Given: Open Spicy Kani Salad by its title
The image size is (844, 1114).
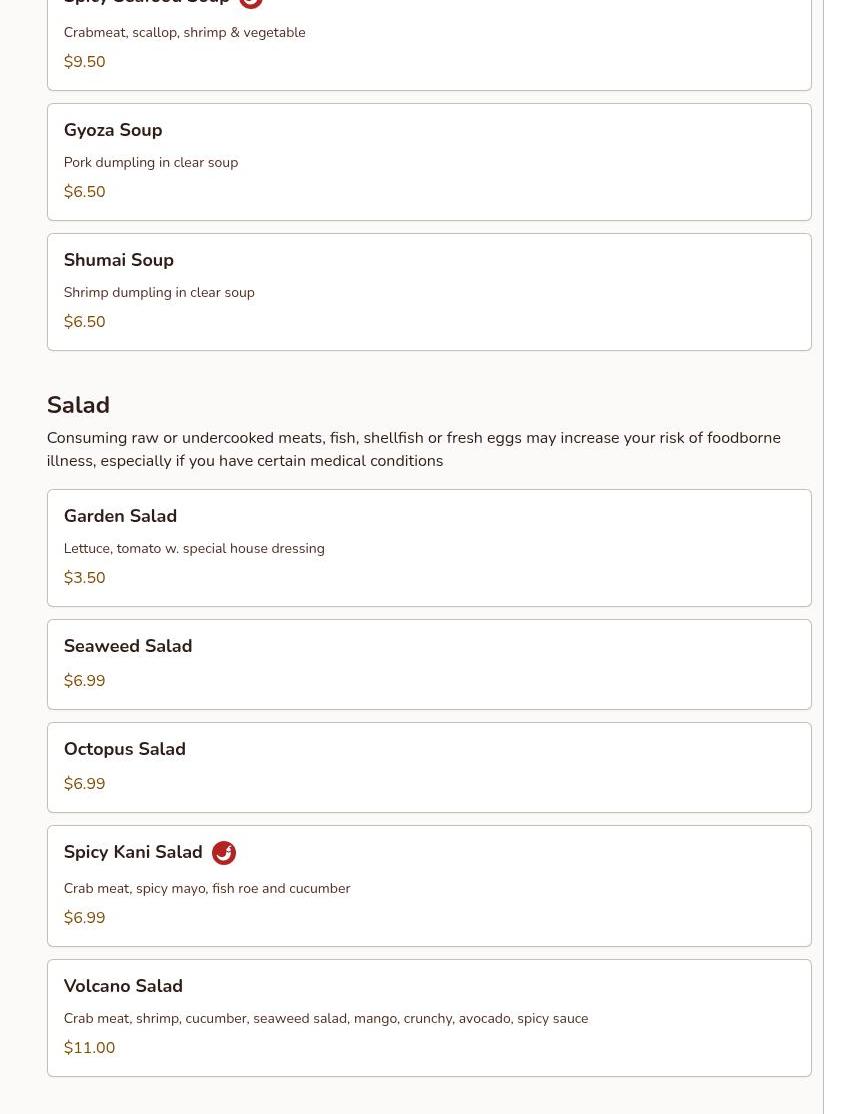Looking at the screenshot, I should pyautogui.click(x=133, y=852).
